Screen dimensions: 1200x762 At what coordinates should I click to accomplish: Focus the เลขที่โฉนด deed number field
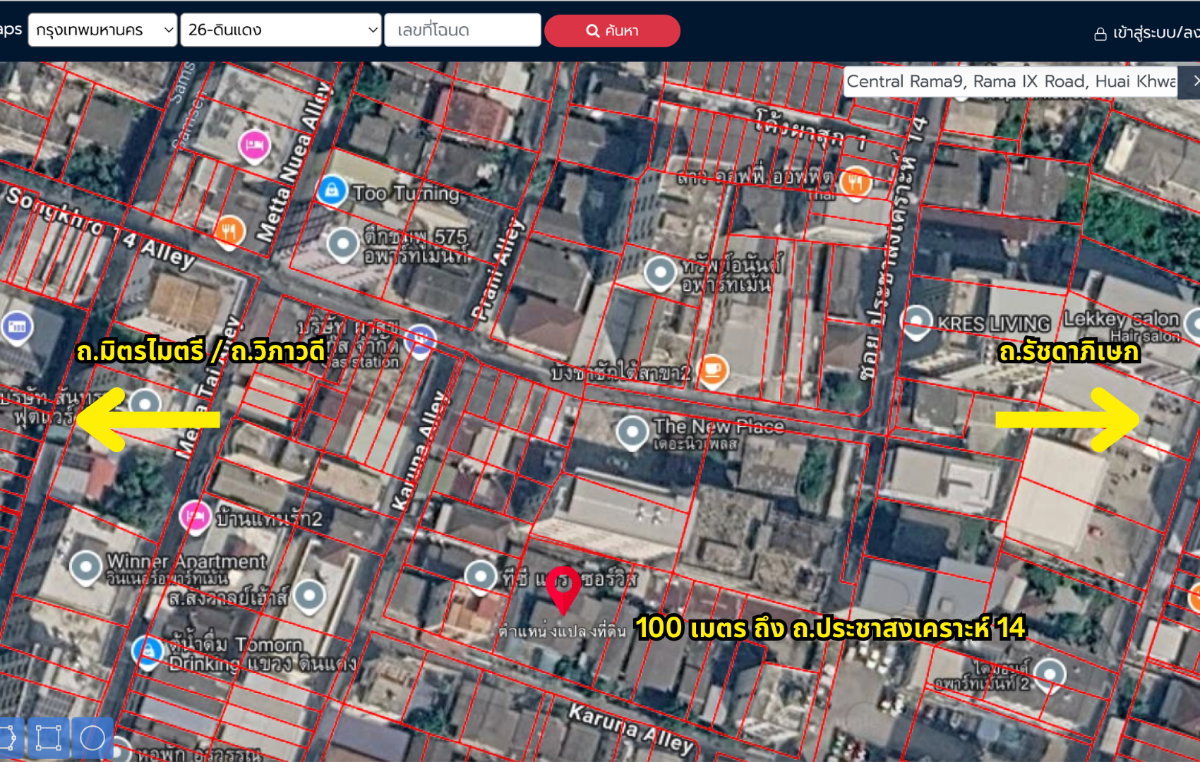[463, 30]
